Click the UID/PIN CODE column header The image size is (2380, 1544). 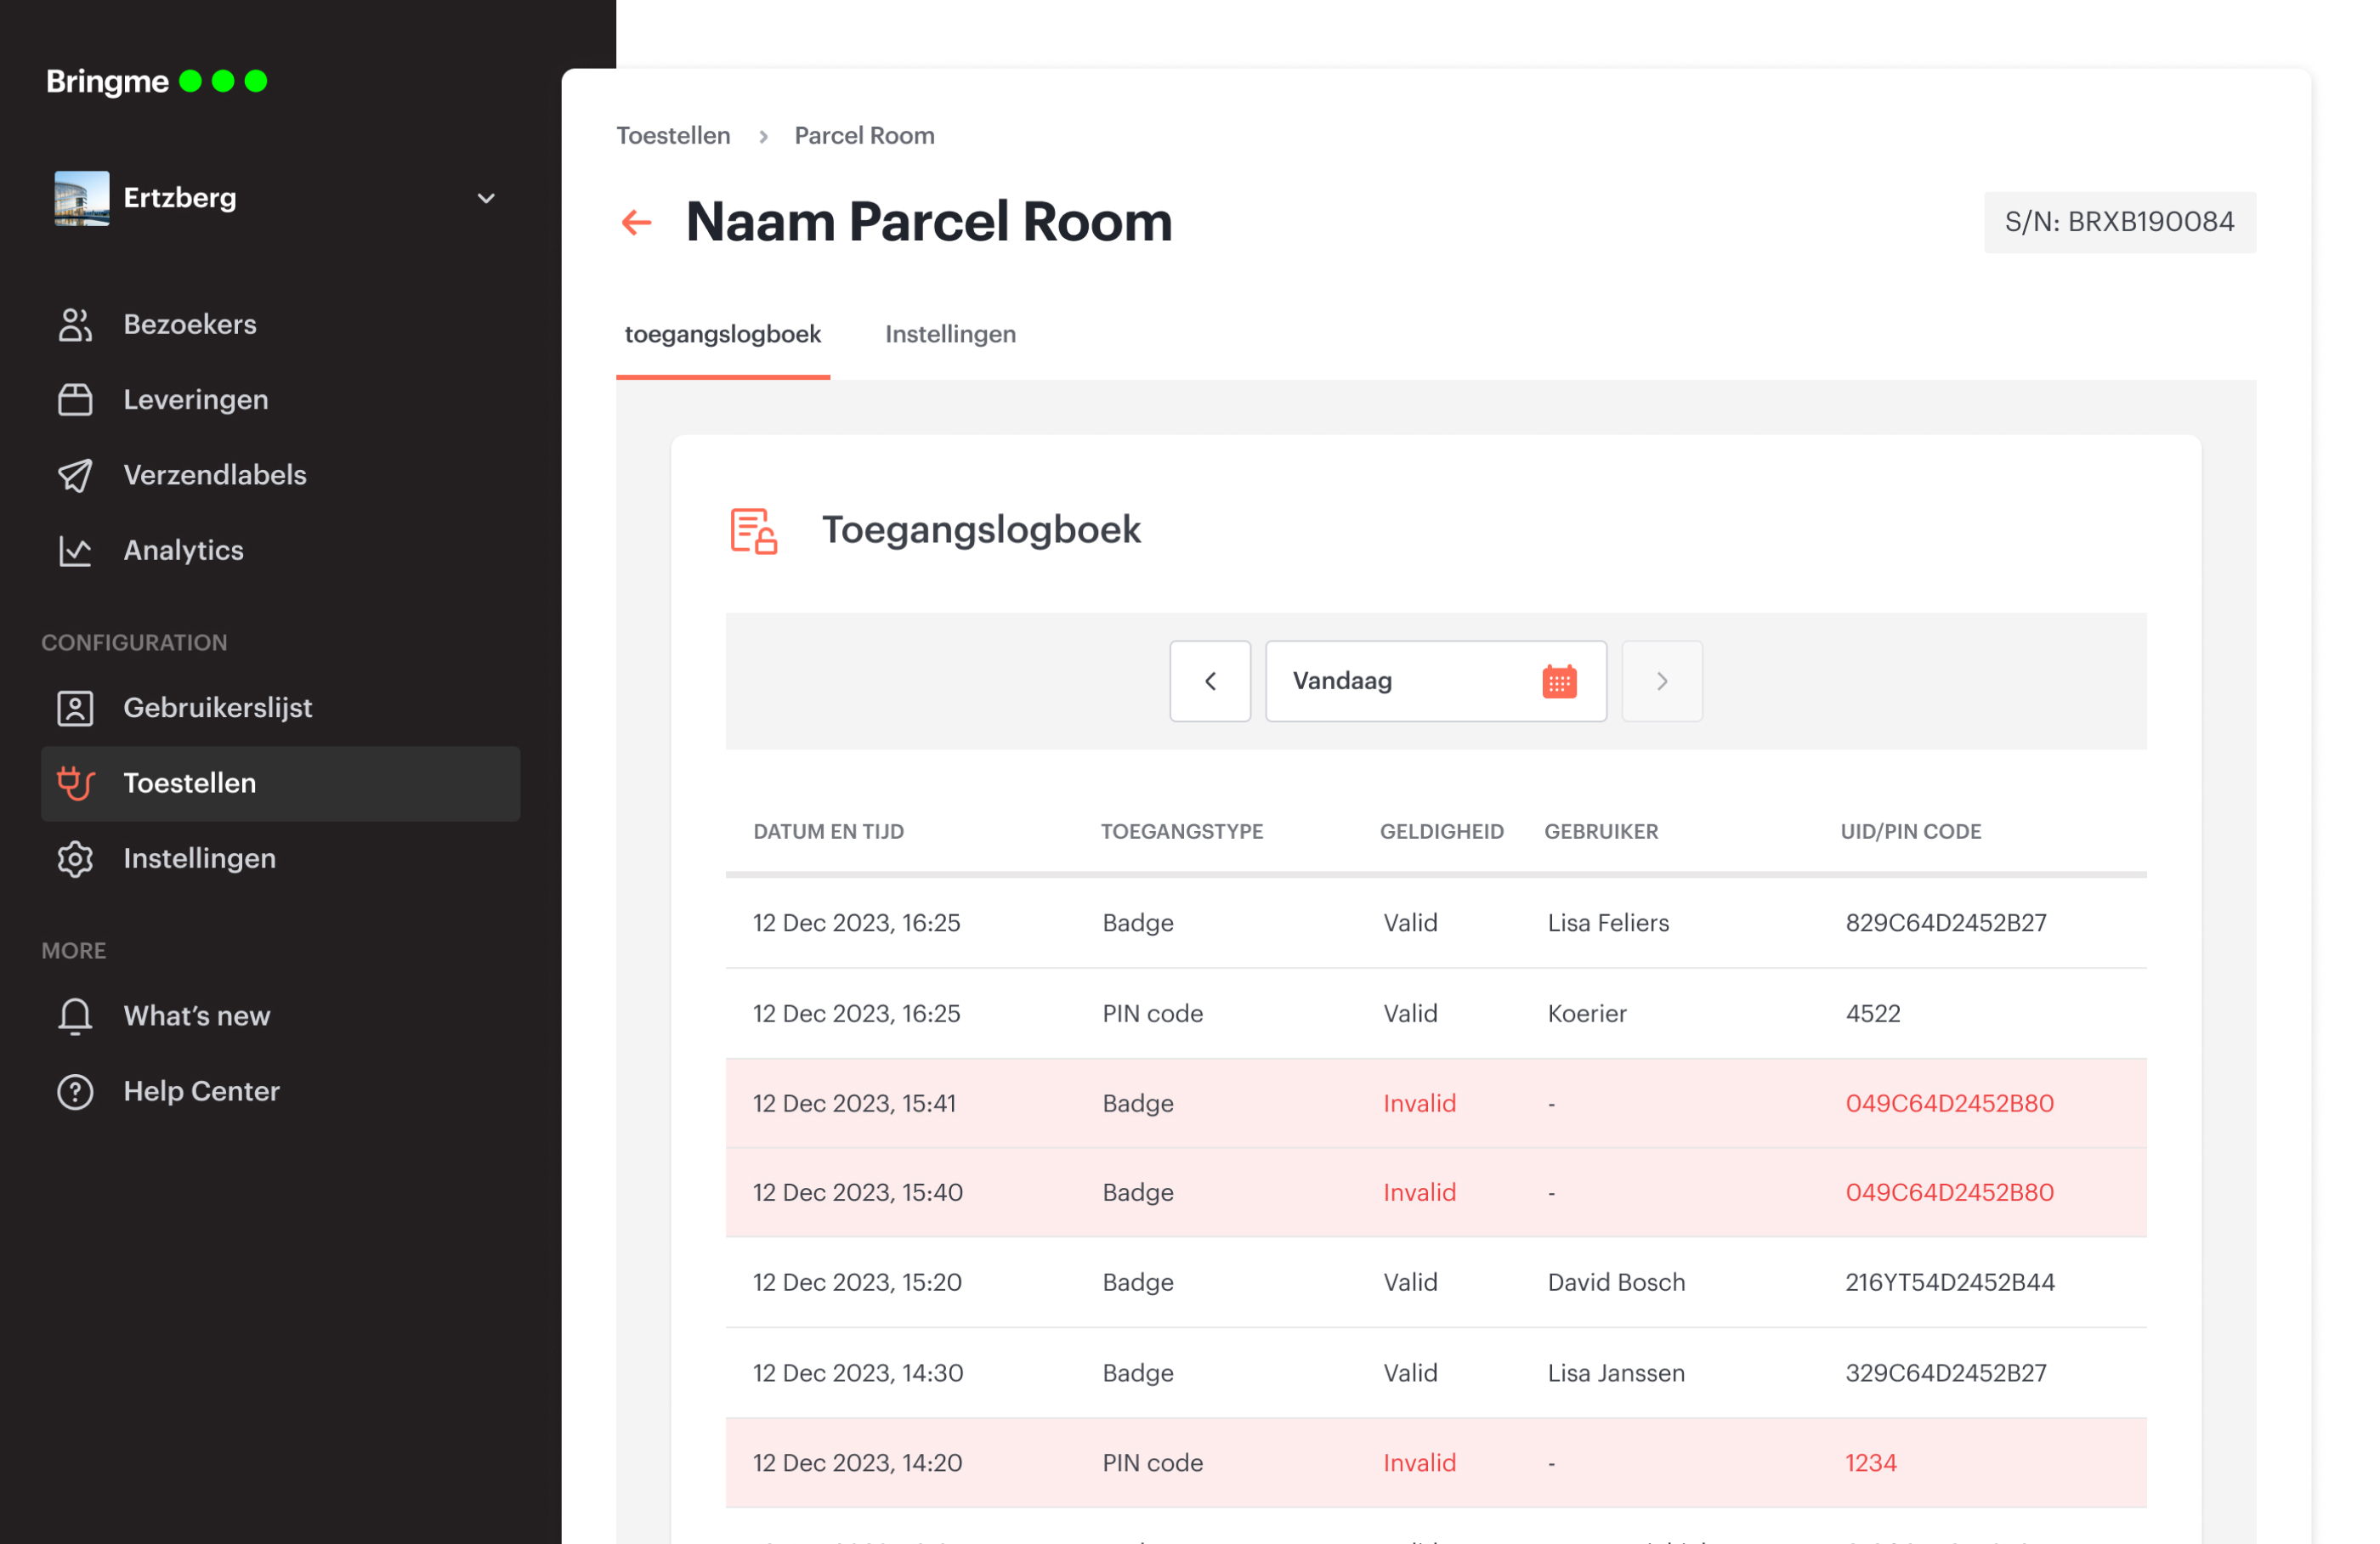pyautogui.click(x=1911, y=831)
